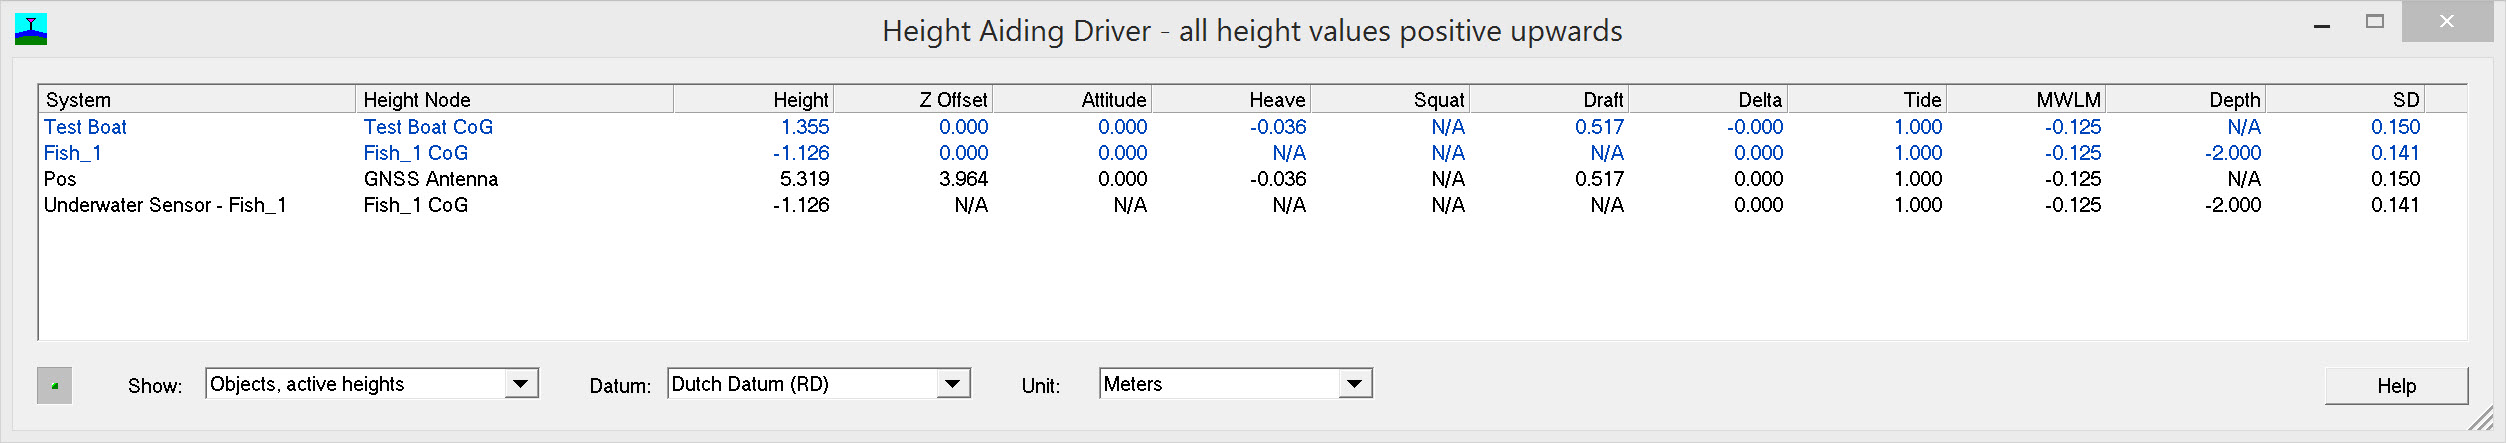Select the Fish_1 system row
Screen dimensions: 2506x443
(73, 153)
